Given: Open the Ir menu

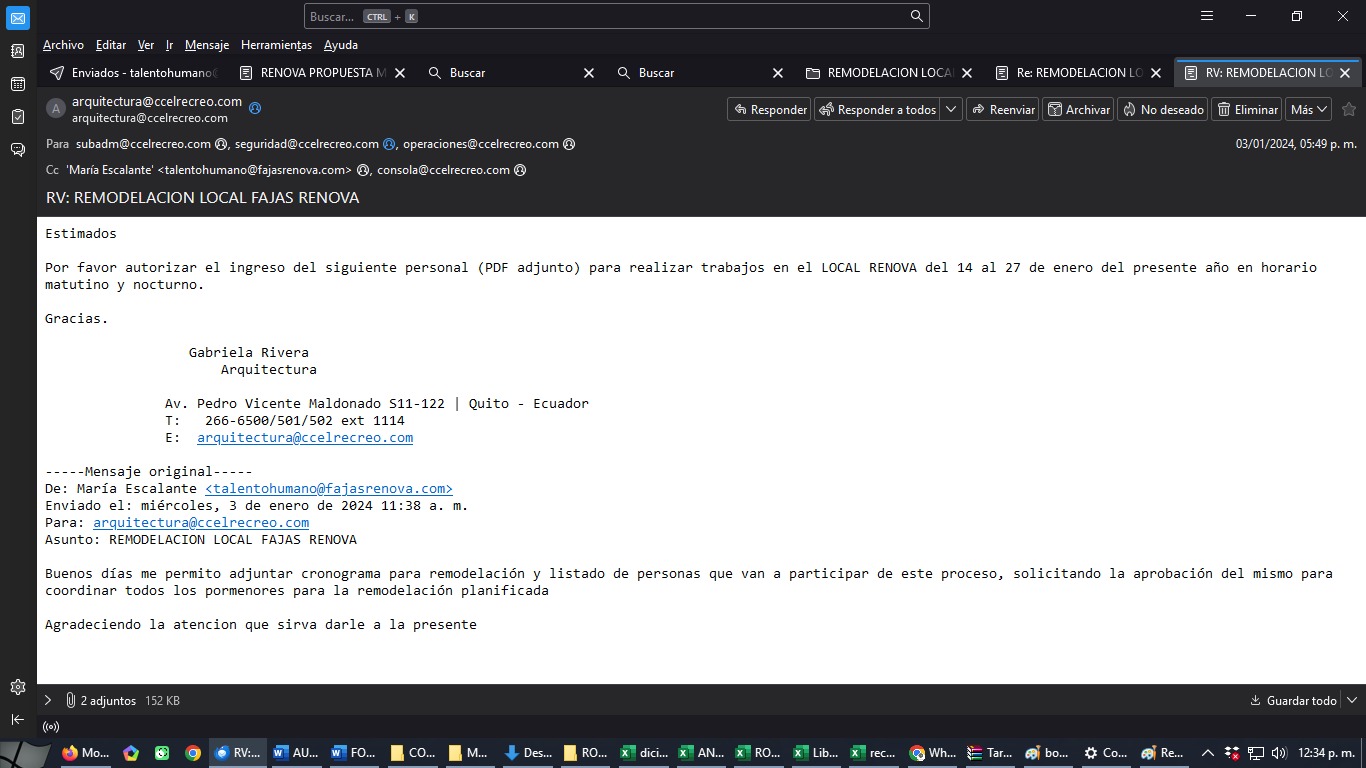Looking at the screenshot, I should pos(169,45).
